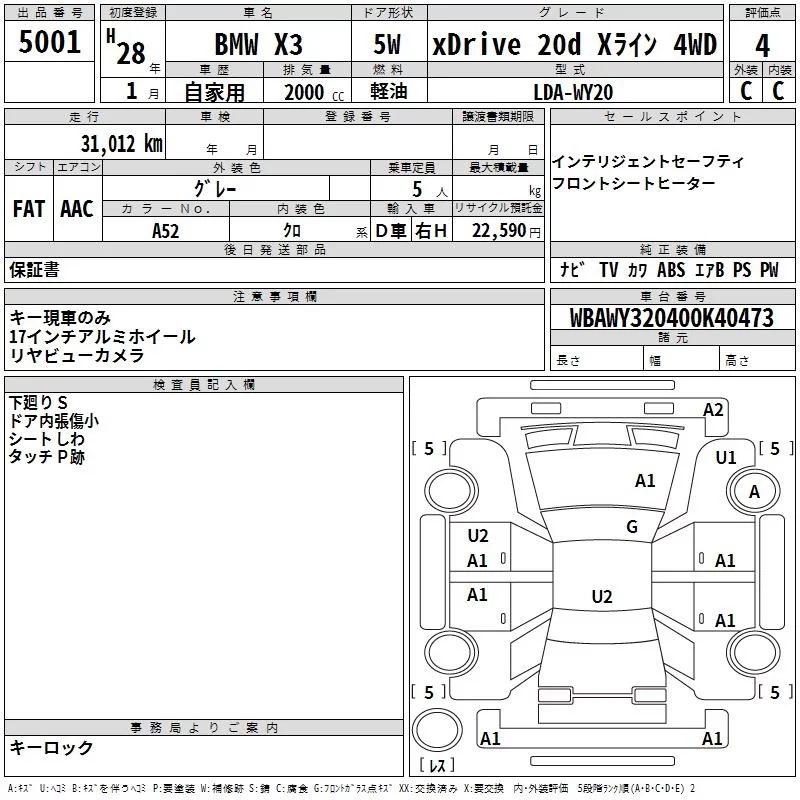This screenshot has width=800, height=800.
Task: Click the color number A52 cell
Action: coord(166,231)
